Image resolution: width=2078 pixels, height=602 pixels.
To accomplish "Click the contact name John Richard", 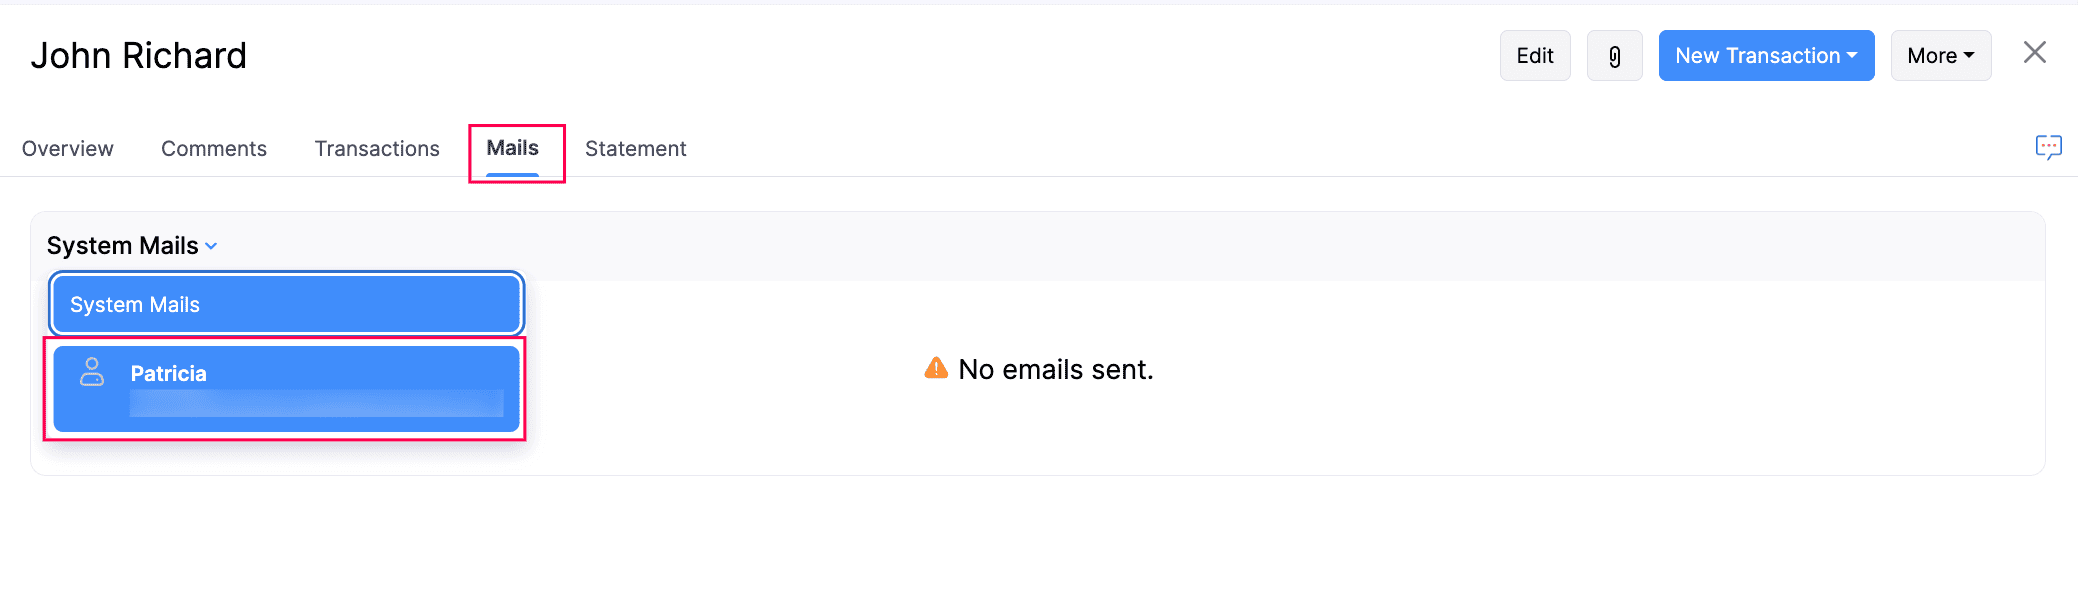I will click(x=140, y=55).
